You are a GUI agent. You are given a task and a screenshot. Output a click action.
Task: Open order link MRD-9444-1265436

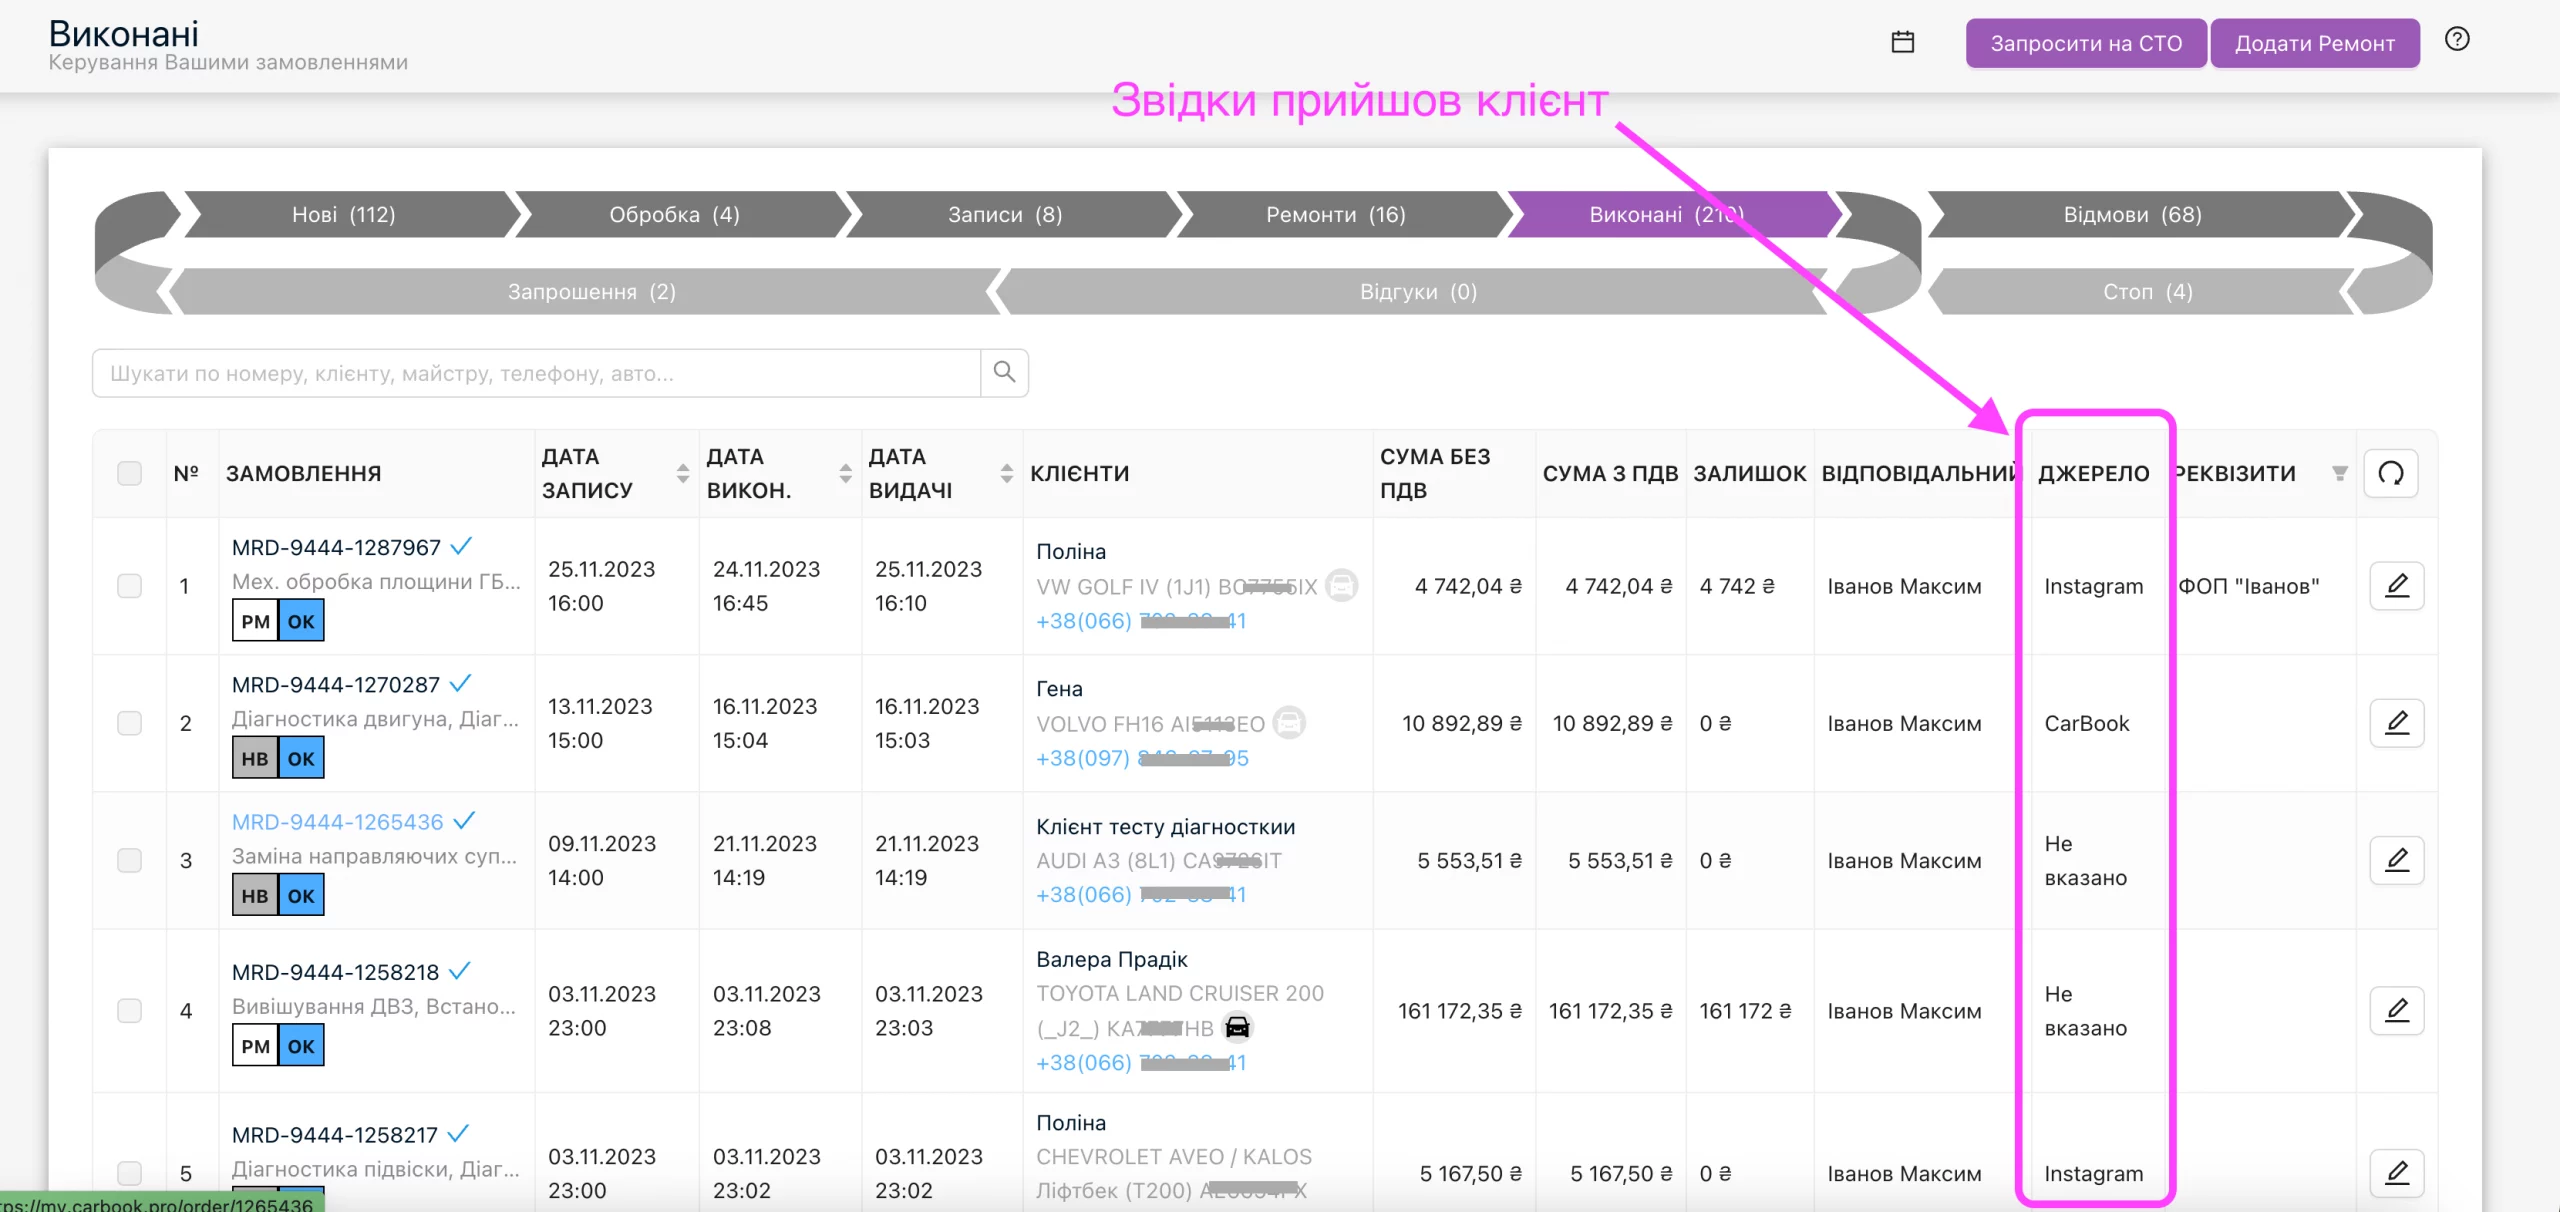[337, 821]
